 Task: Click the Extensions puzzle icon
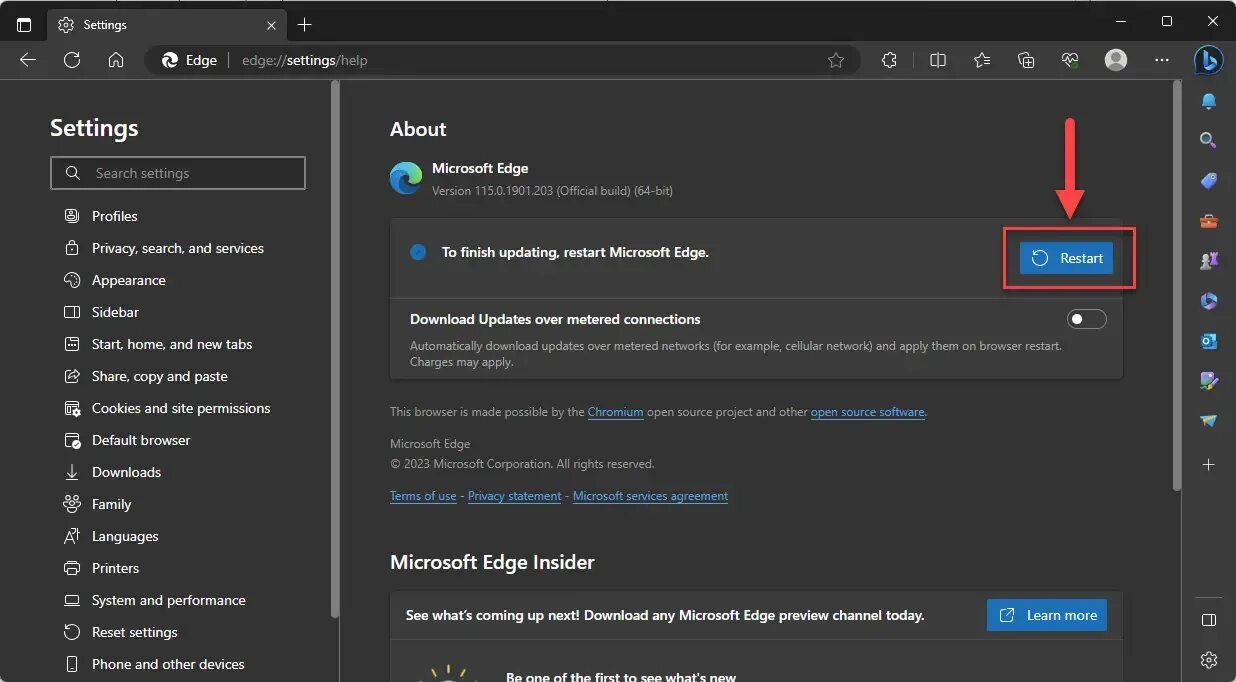889,60
